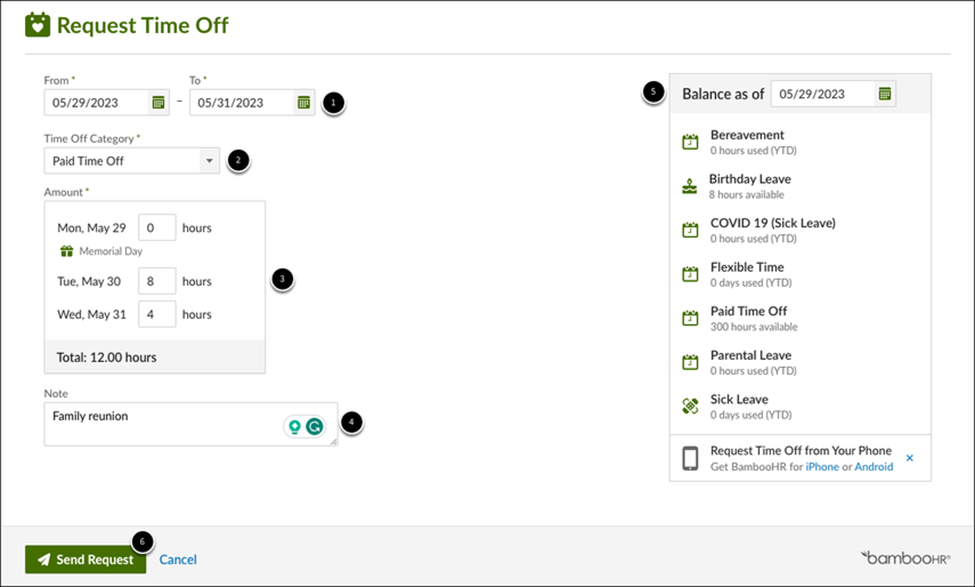Click the lightbulb icon in Note field
The height and width of the screenshot is (587, 975).
coord(295,427)
